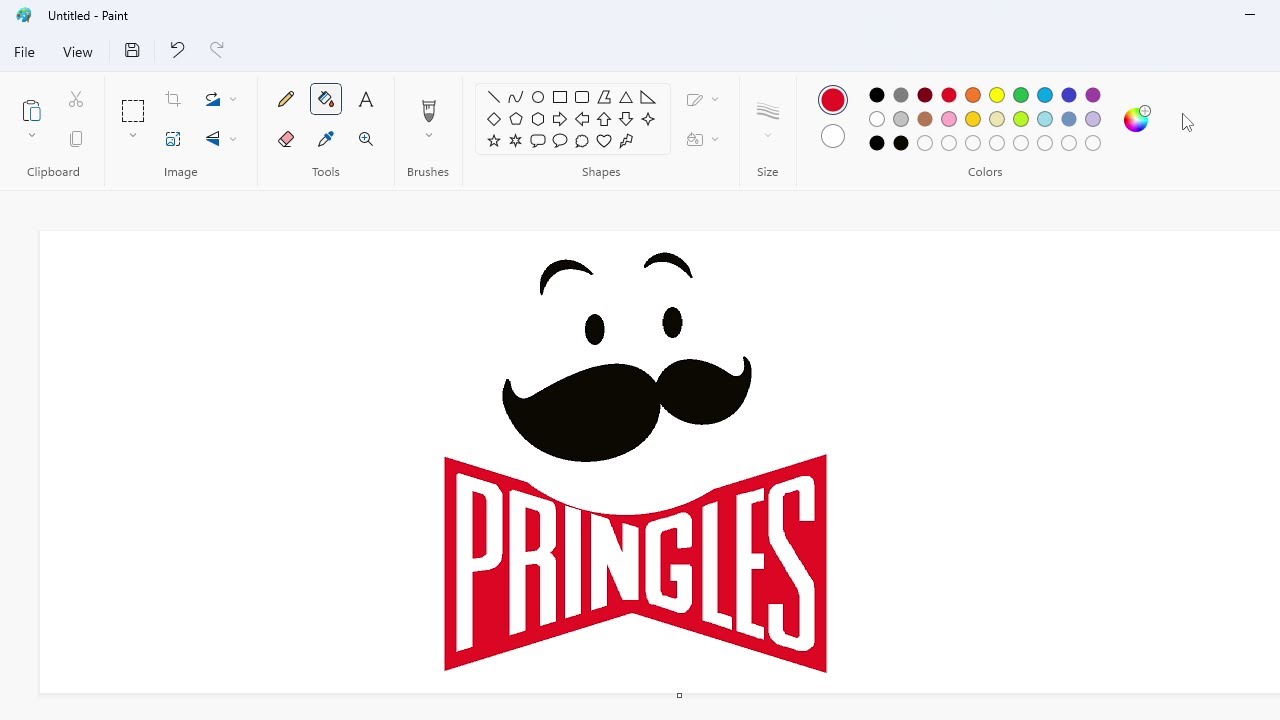Choose the Pentagon shape
This screenshot has height=720, width=1280.
(516, 119)
